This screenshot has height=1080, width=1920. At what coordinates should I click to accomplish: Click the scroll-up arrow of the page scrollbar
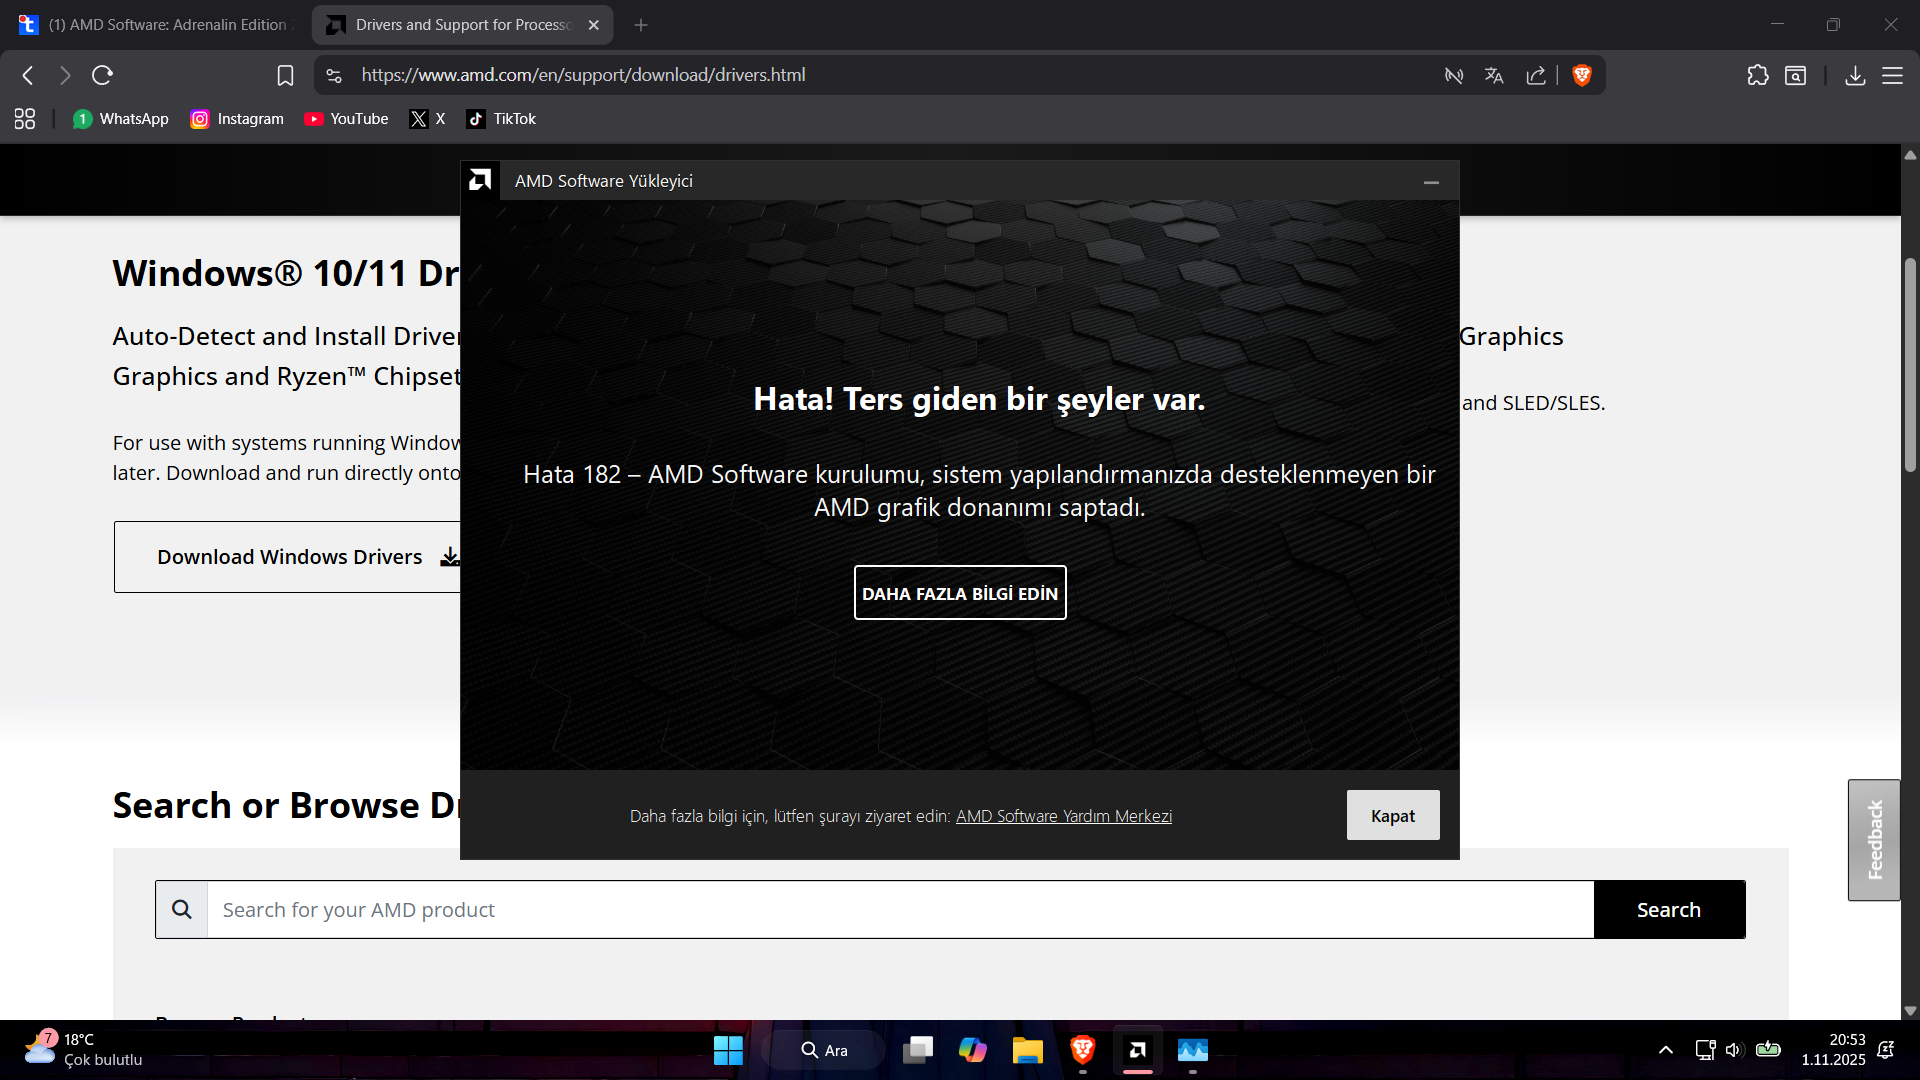[x=1910, y=155]
